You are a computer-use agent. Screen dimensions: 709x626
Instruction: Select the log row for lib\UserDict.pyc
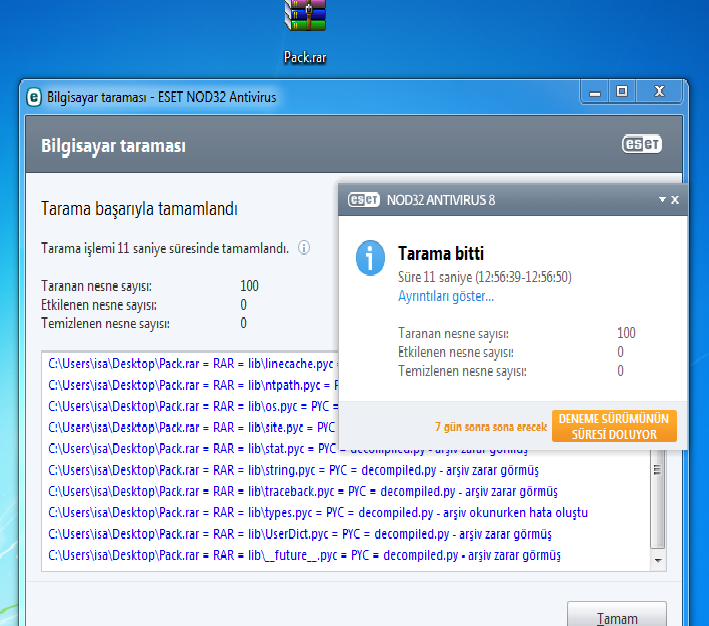point(300,534)
